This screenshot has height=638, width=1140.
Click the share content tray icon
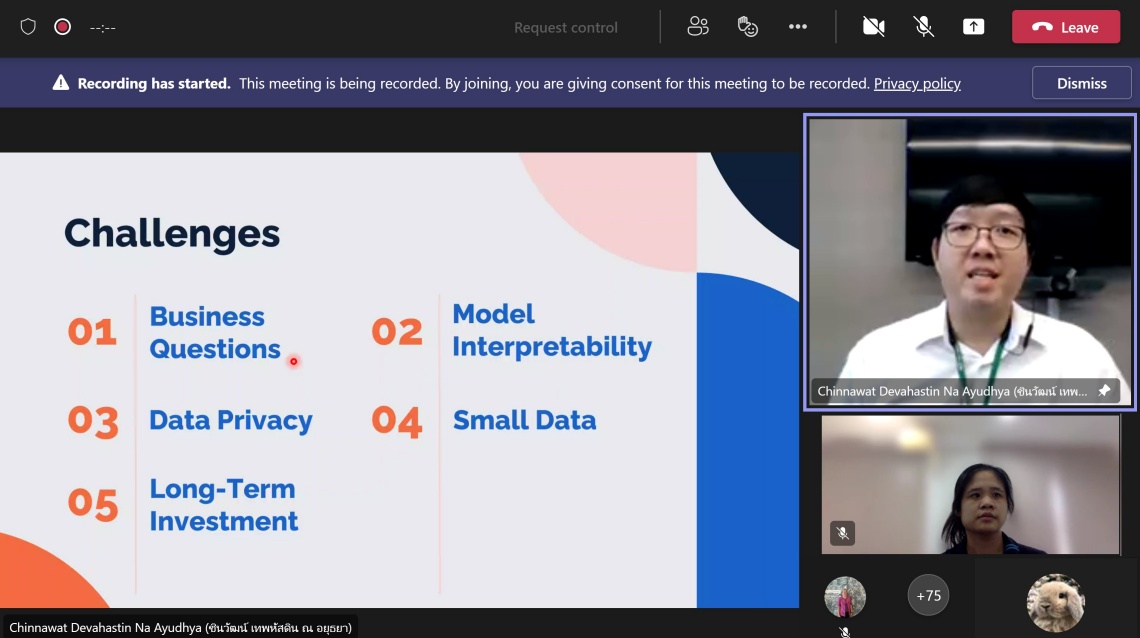973,27
